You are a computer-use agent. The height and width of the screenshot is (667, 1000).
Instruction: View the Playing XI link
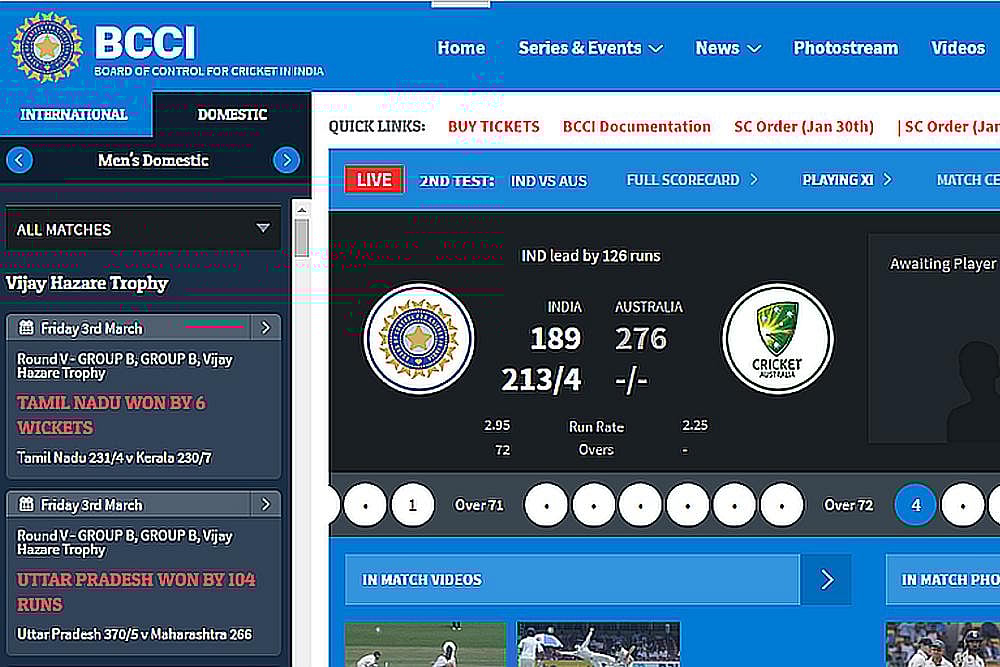(846, 180)
